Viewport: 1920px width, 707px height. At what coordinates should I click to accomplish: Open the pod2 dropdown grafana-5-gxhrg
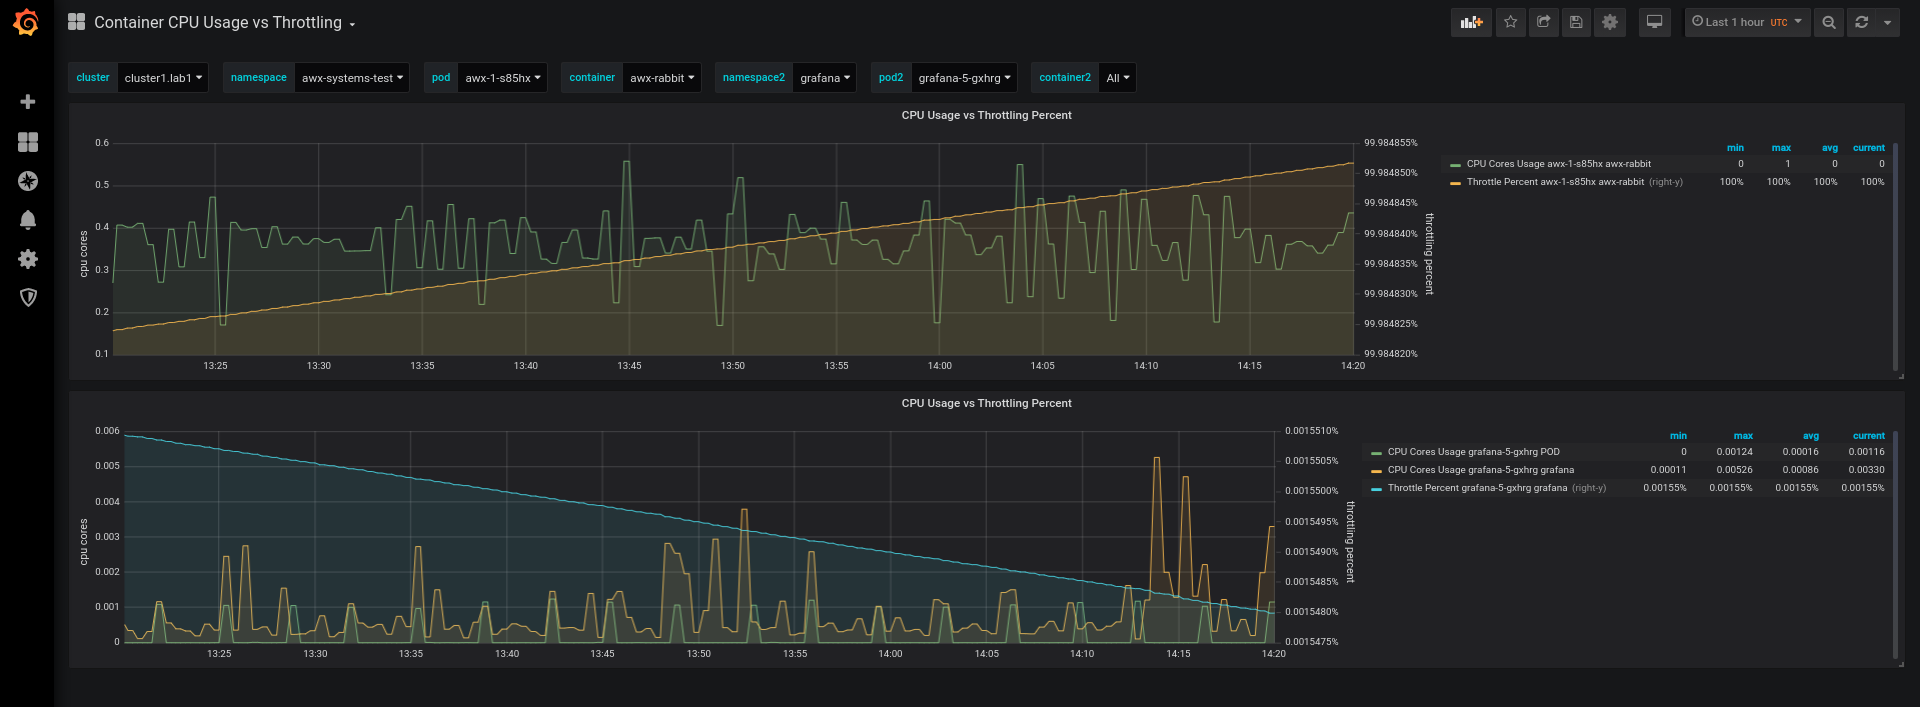tap(964, 77)
